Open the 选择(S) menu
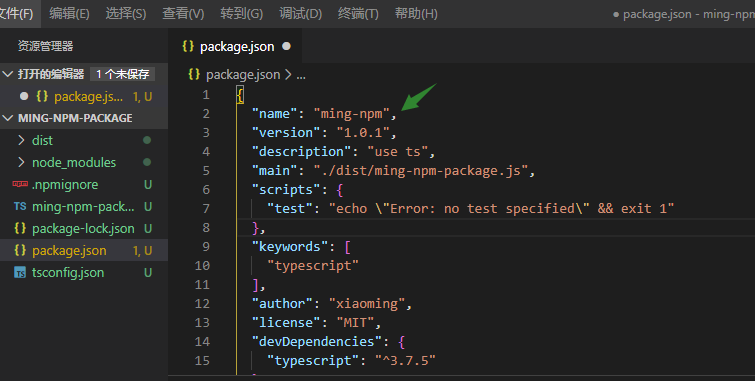Viewport: 755px width, 381px height. click(126, 13)
